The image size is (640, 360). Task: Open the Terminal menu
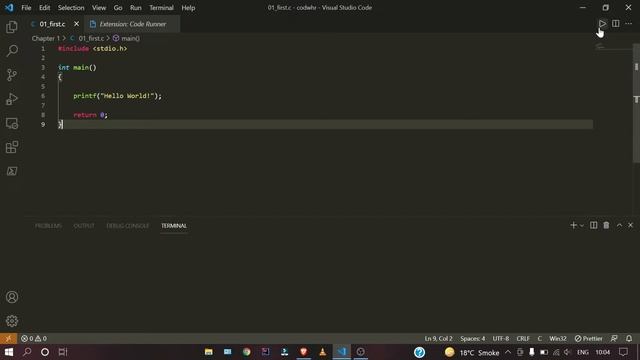(161, 8)
